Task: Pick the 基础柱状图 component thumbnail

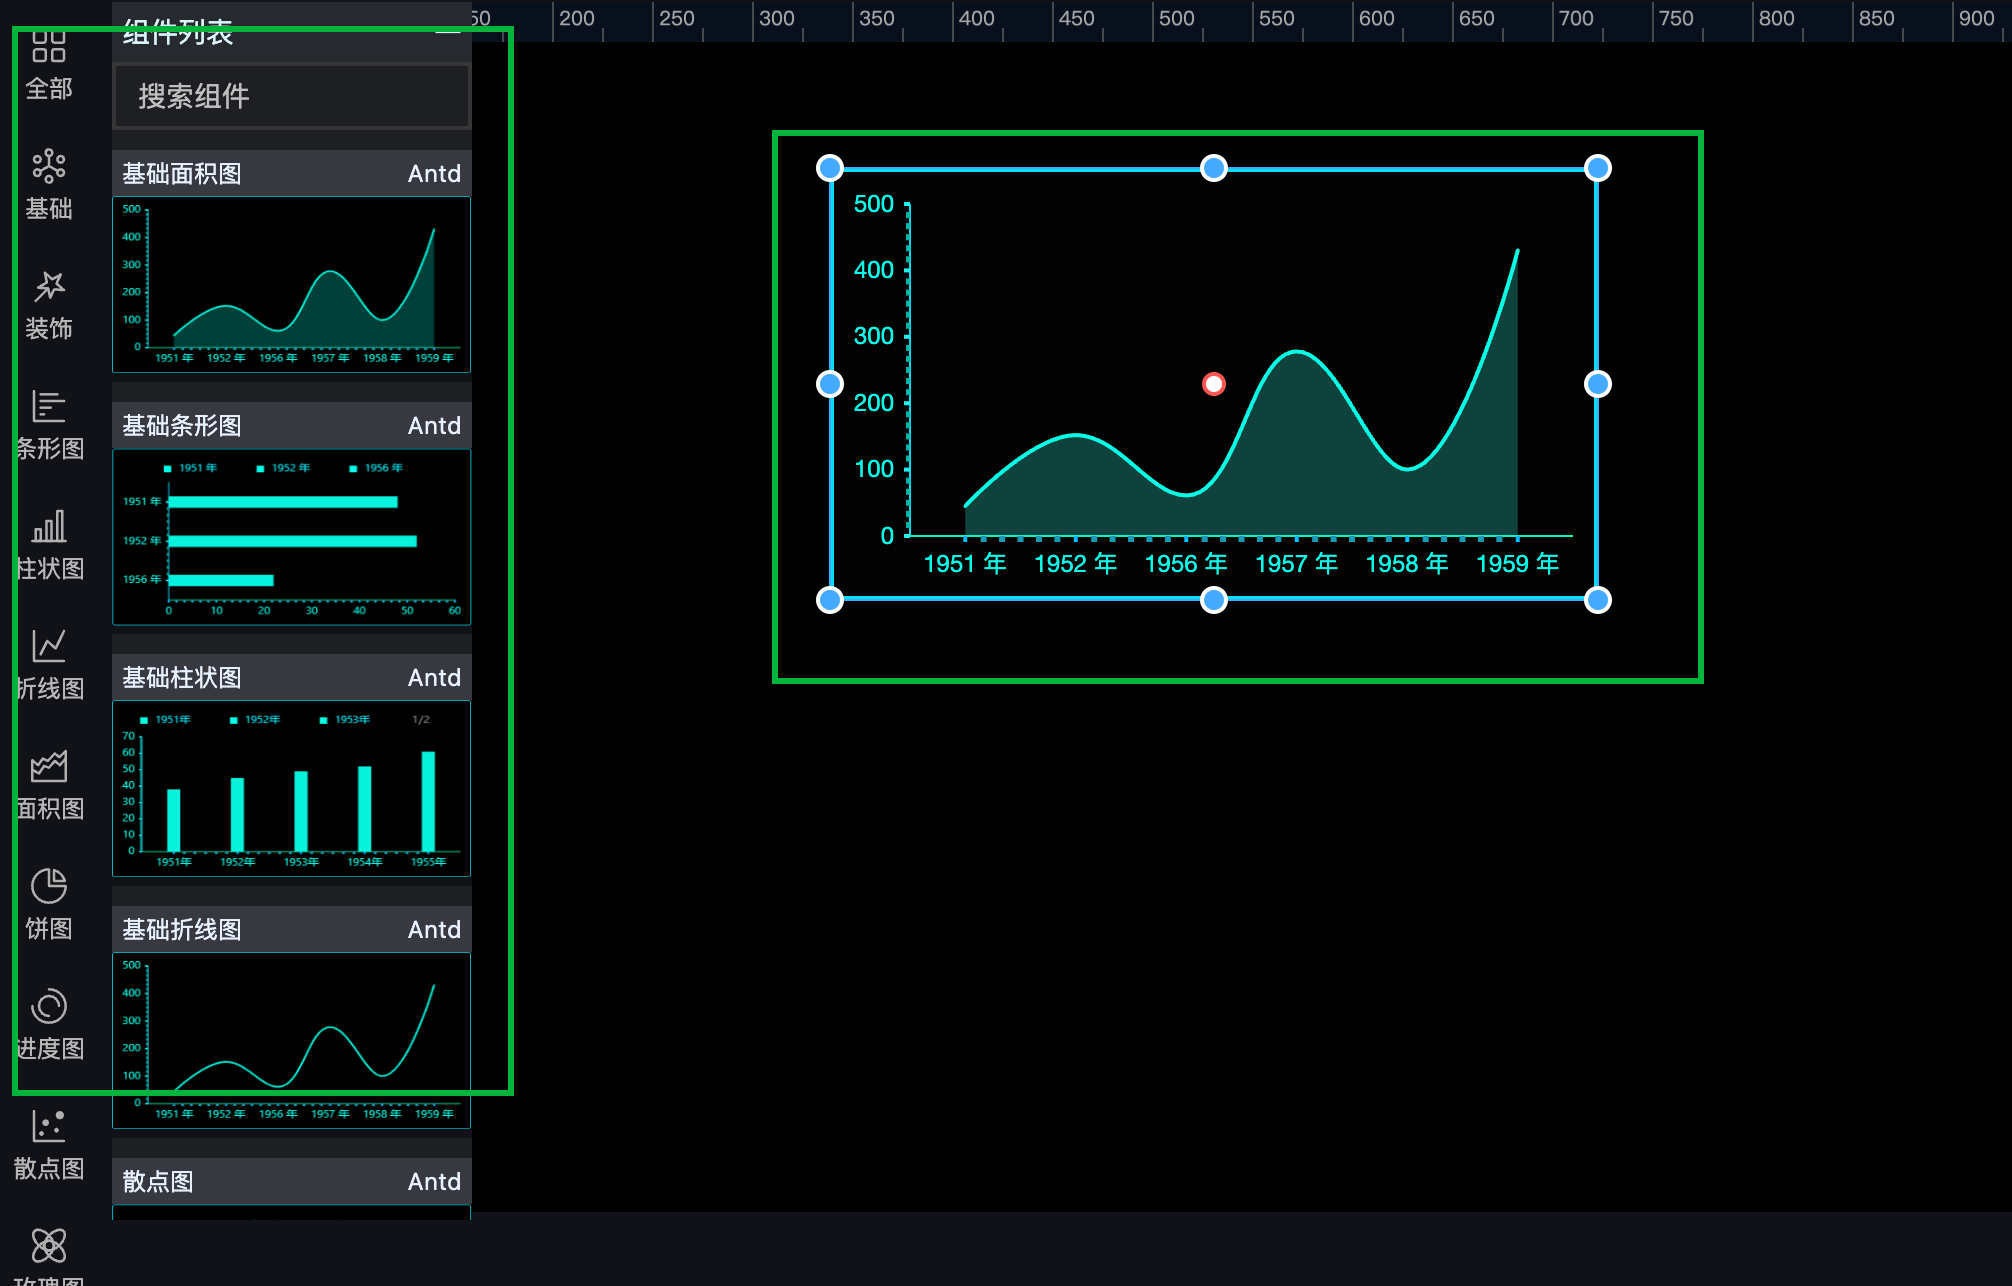Action: point(291,789)
